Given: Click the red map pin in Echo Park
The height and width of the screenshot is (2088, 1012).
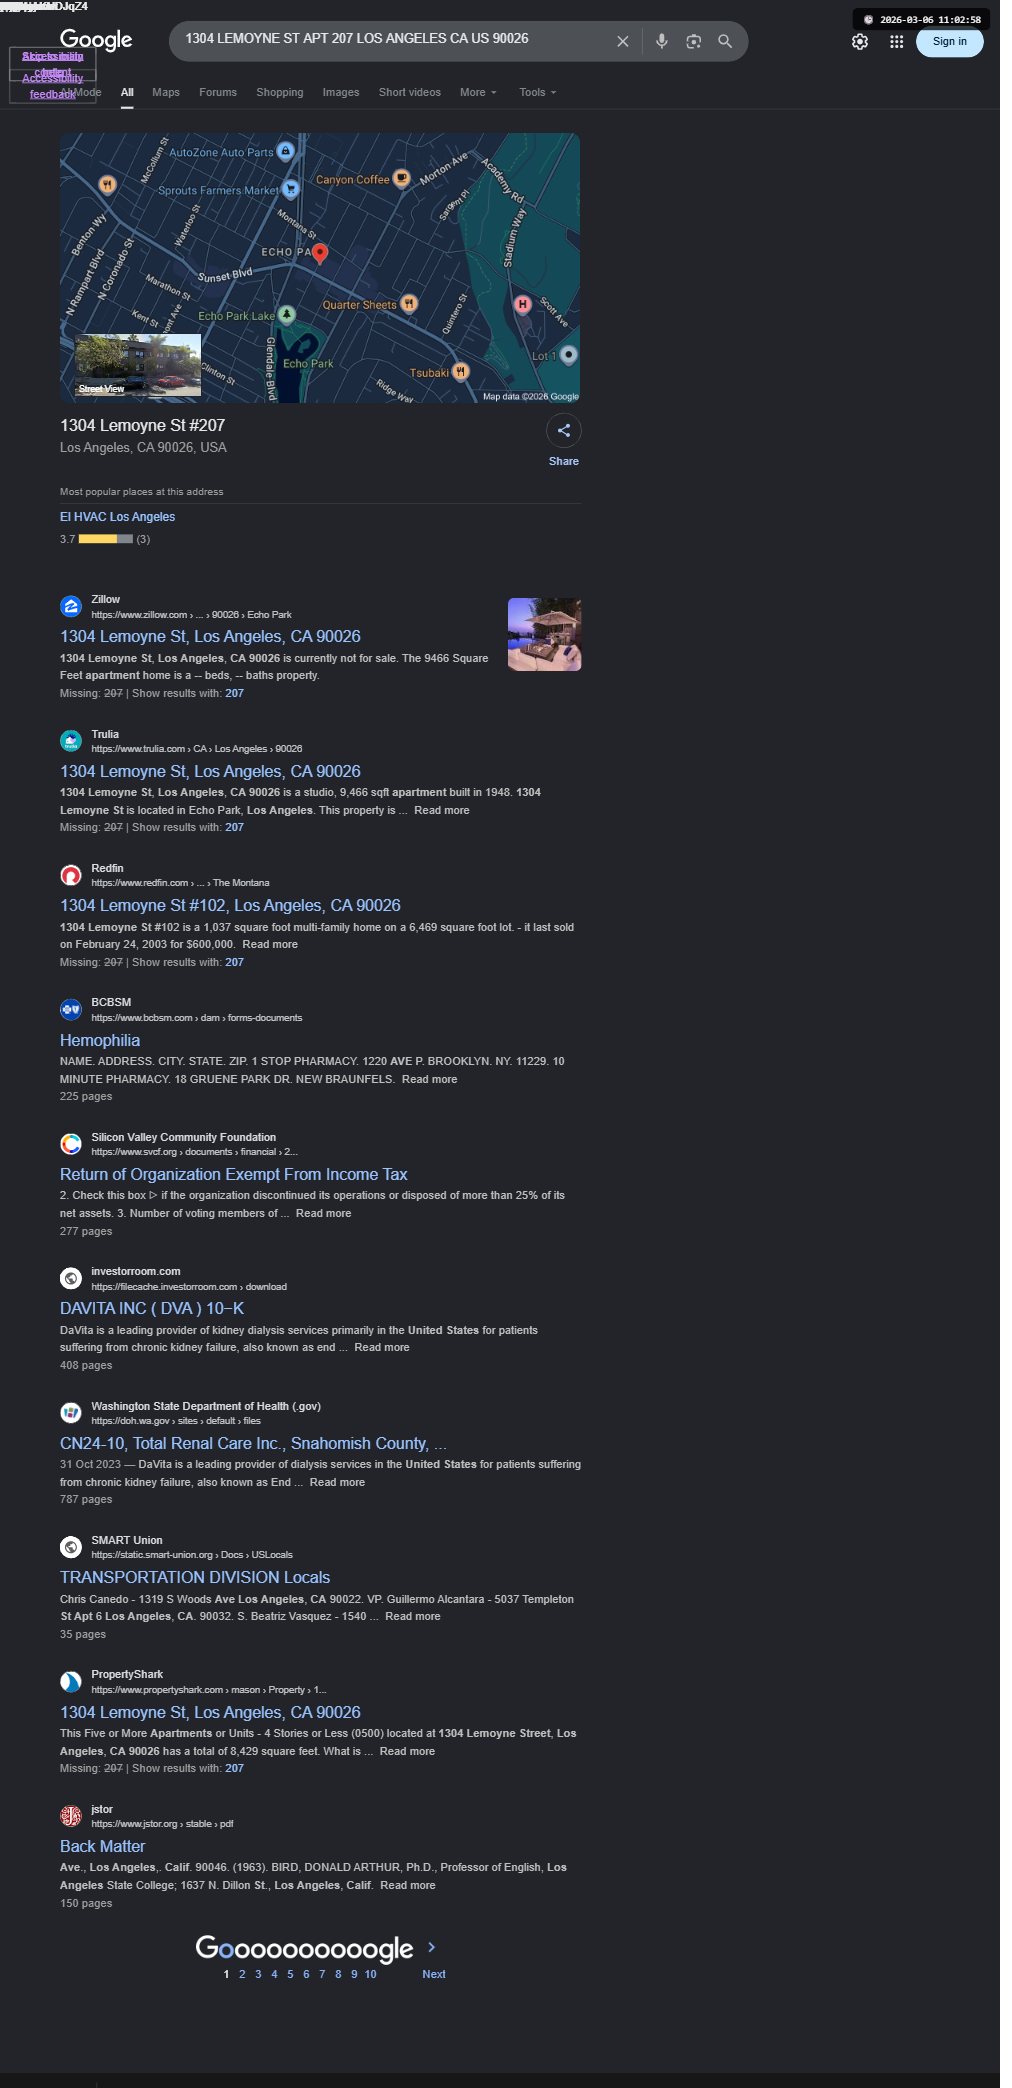Looking at the screenshot, I should click(x=320, y=253).
